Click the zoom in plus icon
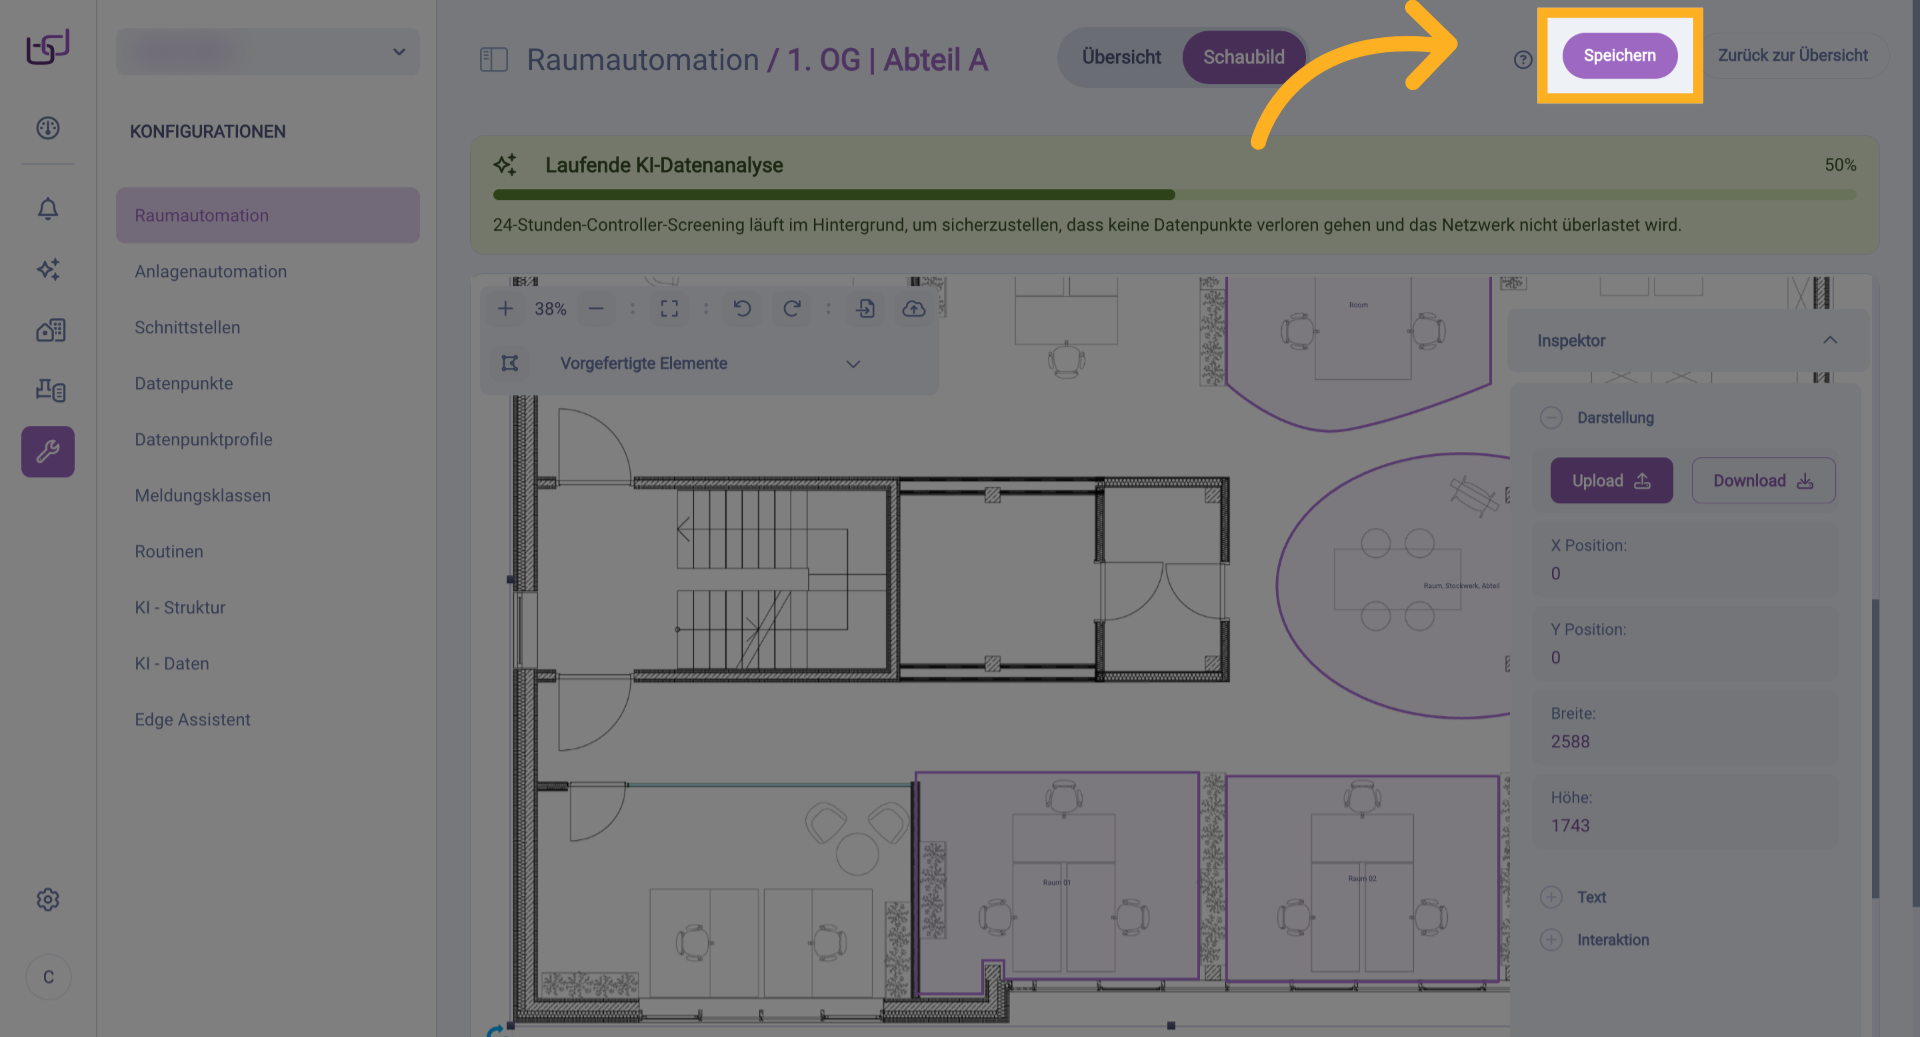 pos(505,309)
